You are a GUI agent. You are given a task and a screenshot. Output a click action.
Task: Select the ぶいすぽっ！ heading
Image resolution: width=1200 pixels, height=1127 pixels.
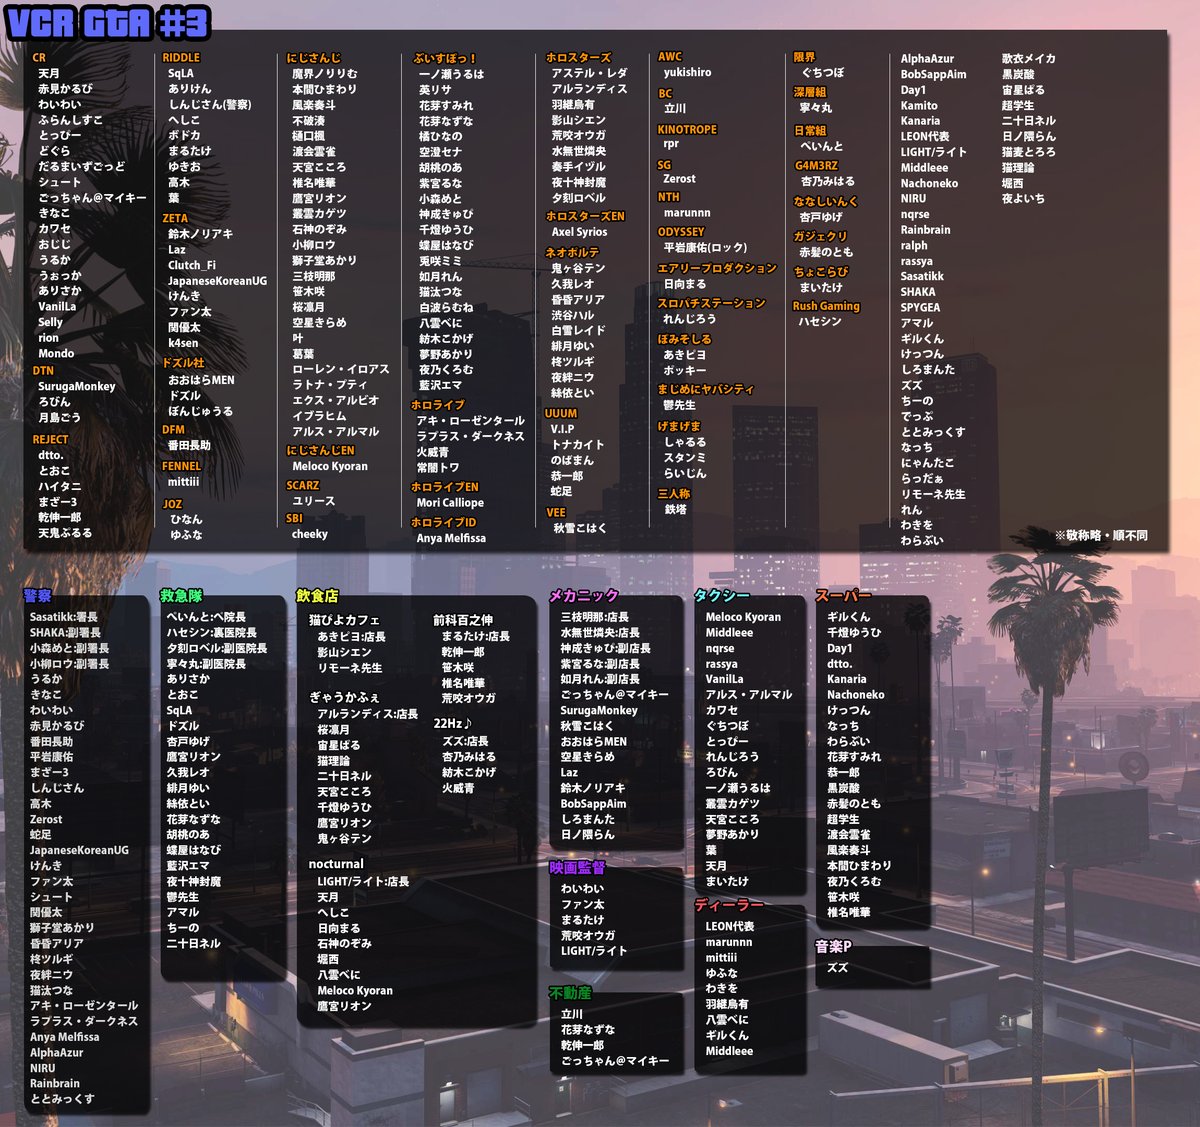(x=446, y=58)
